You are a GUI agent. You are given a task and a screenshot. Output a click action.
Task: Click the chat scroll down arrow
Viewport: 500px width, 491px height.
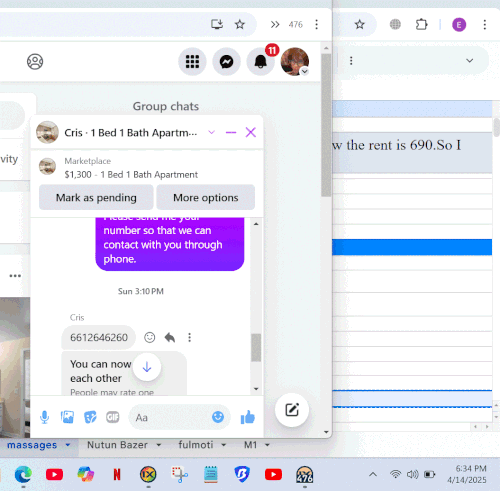(x=256, y=389)
